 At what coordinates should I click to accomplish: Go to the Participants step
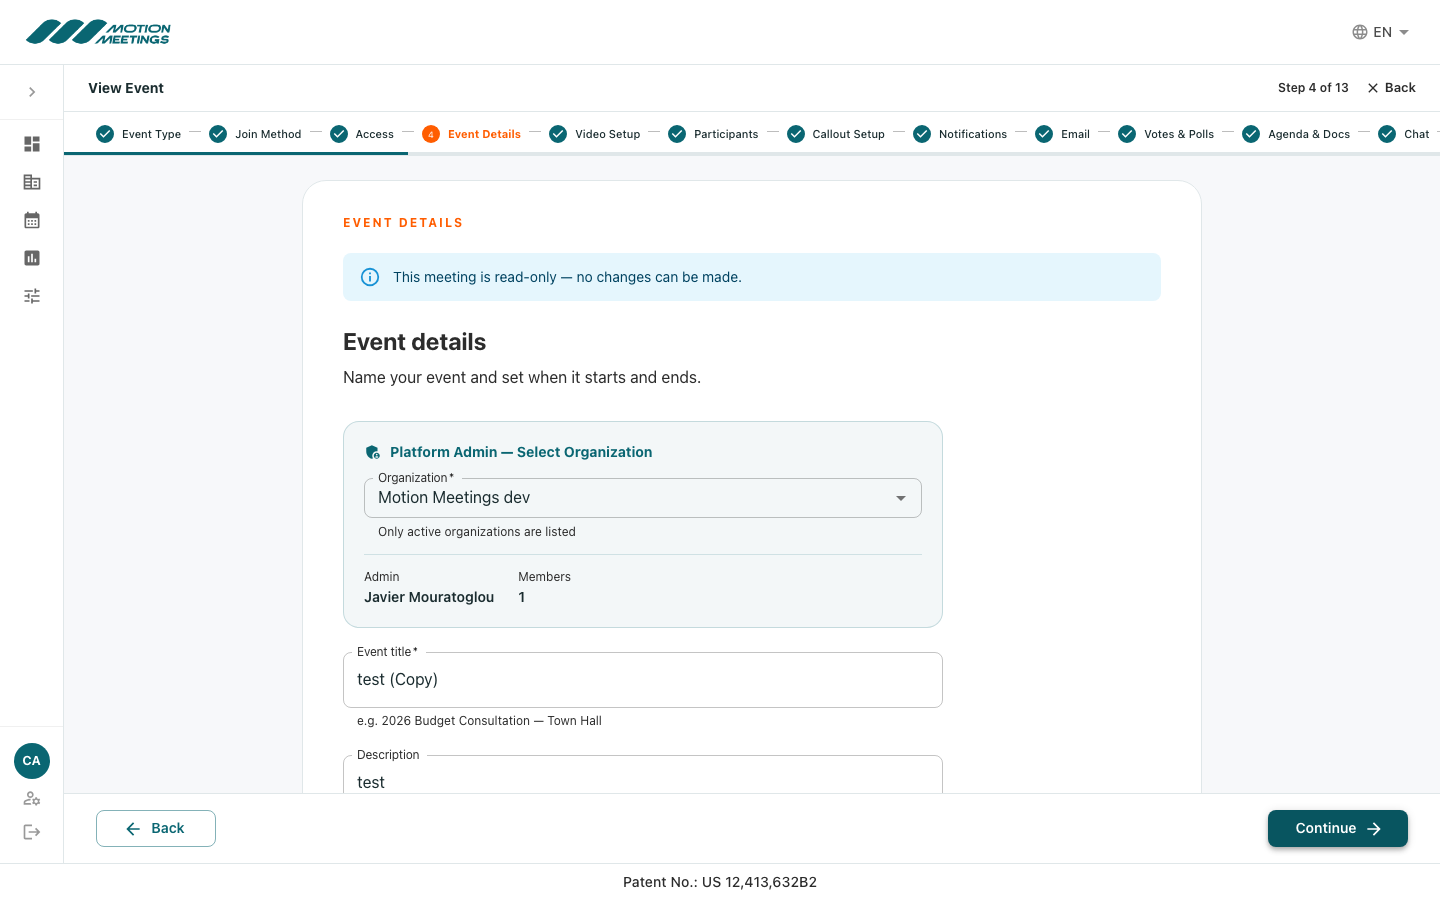(x=713, y=134)
